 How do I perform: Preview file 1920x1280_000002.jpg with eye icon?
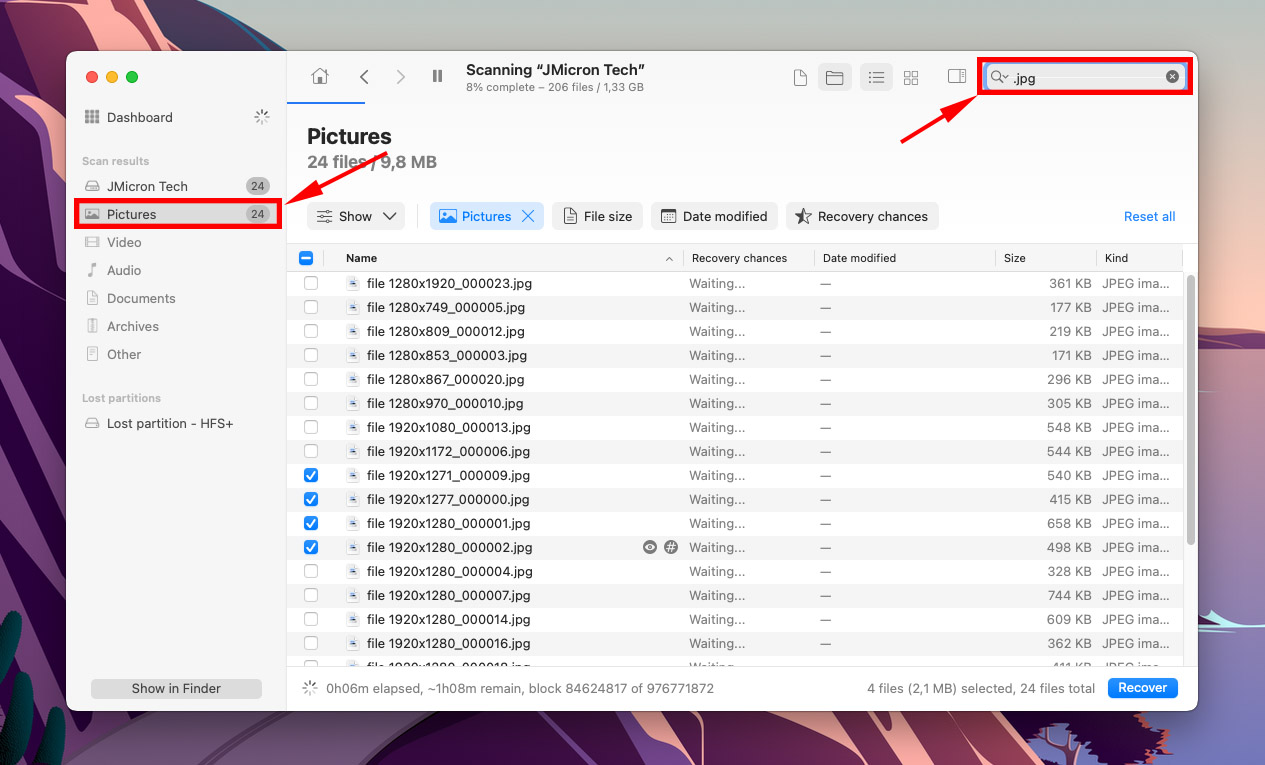coord(649,547)
